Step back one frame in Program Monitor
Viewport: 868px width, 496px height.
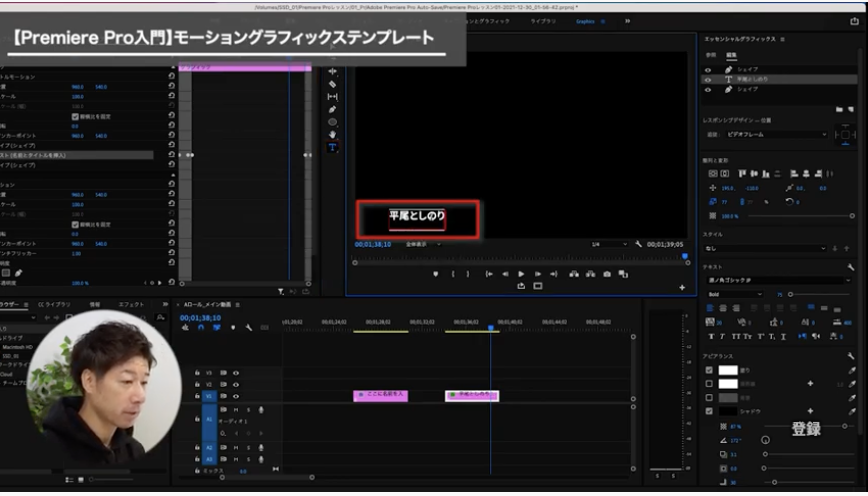point(505,274)
